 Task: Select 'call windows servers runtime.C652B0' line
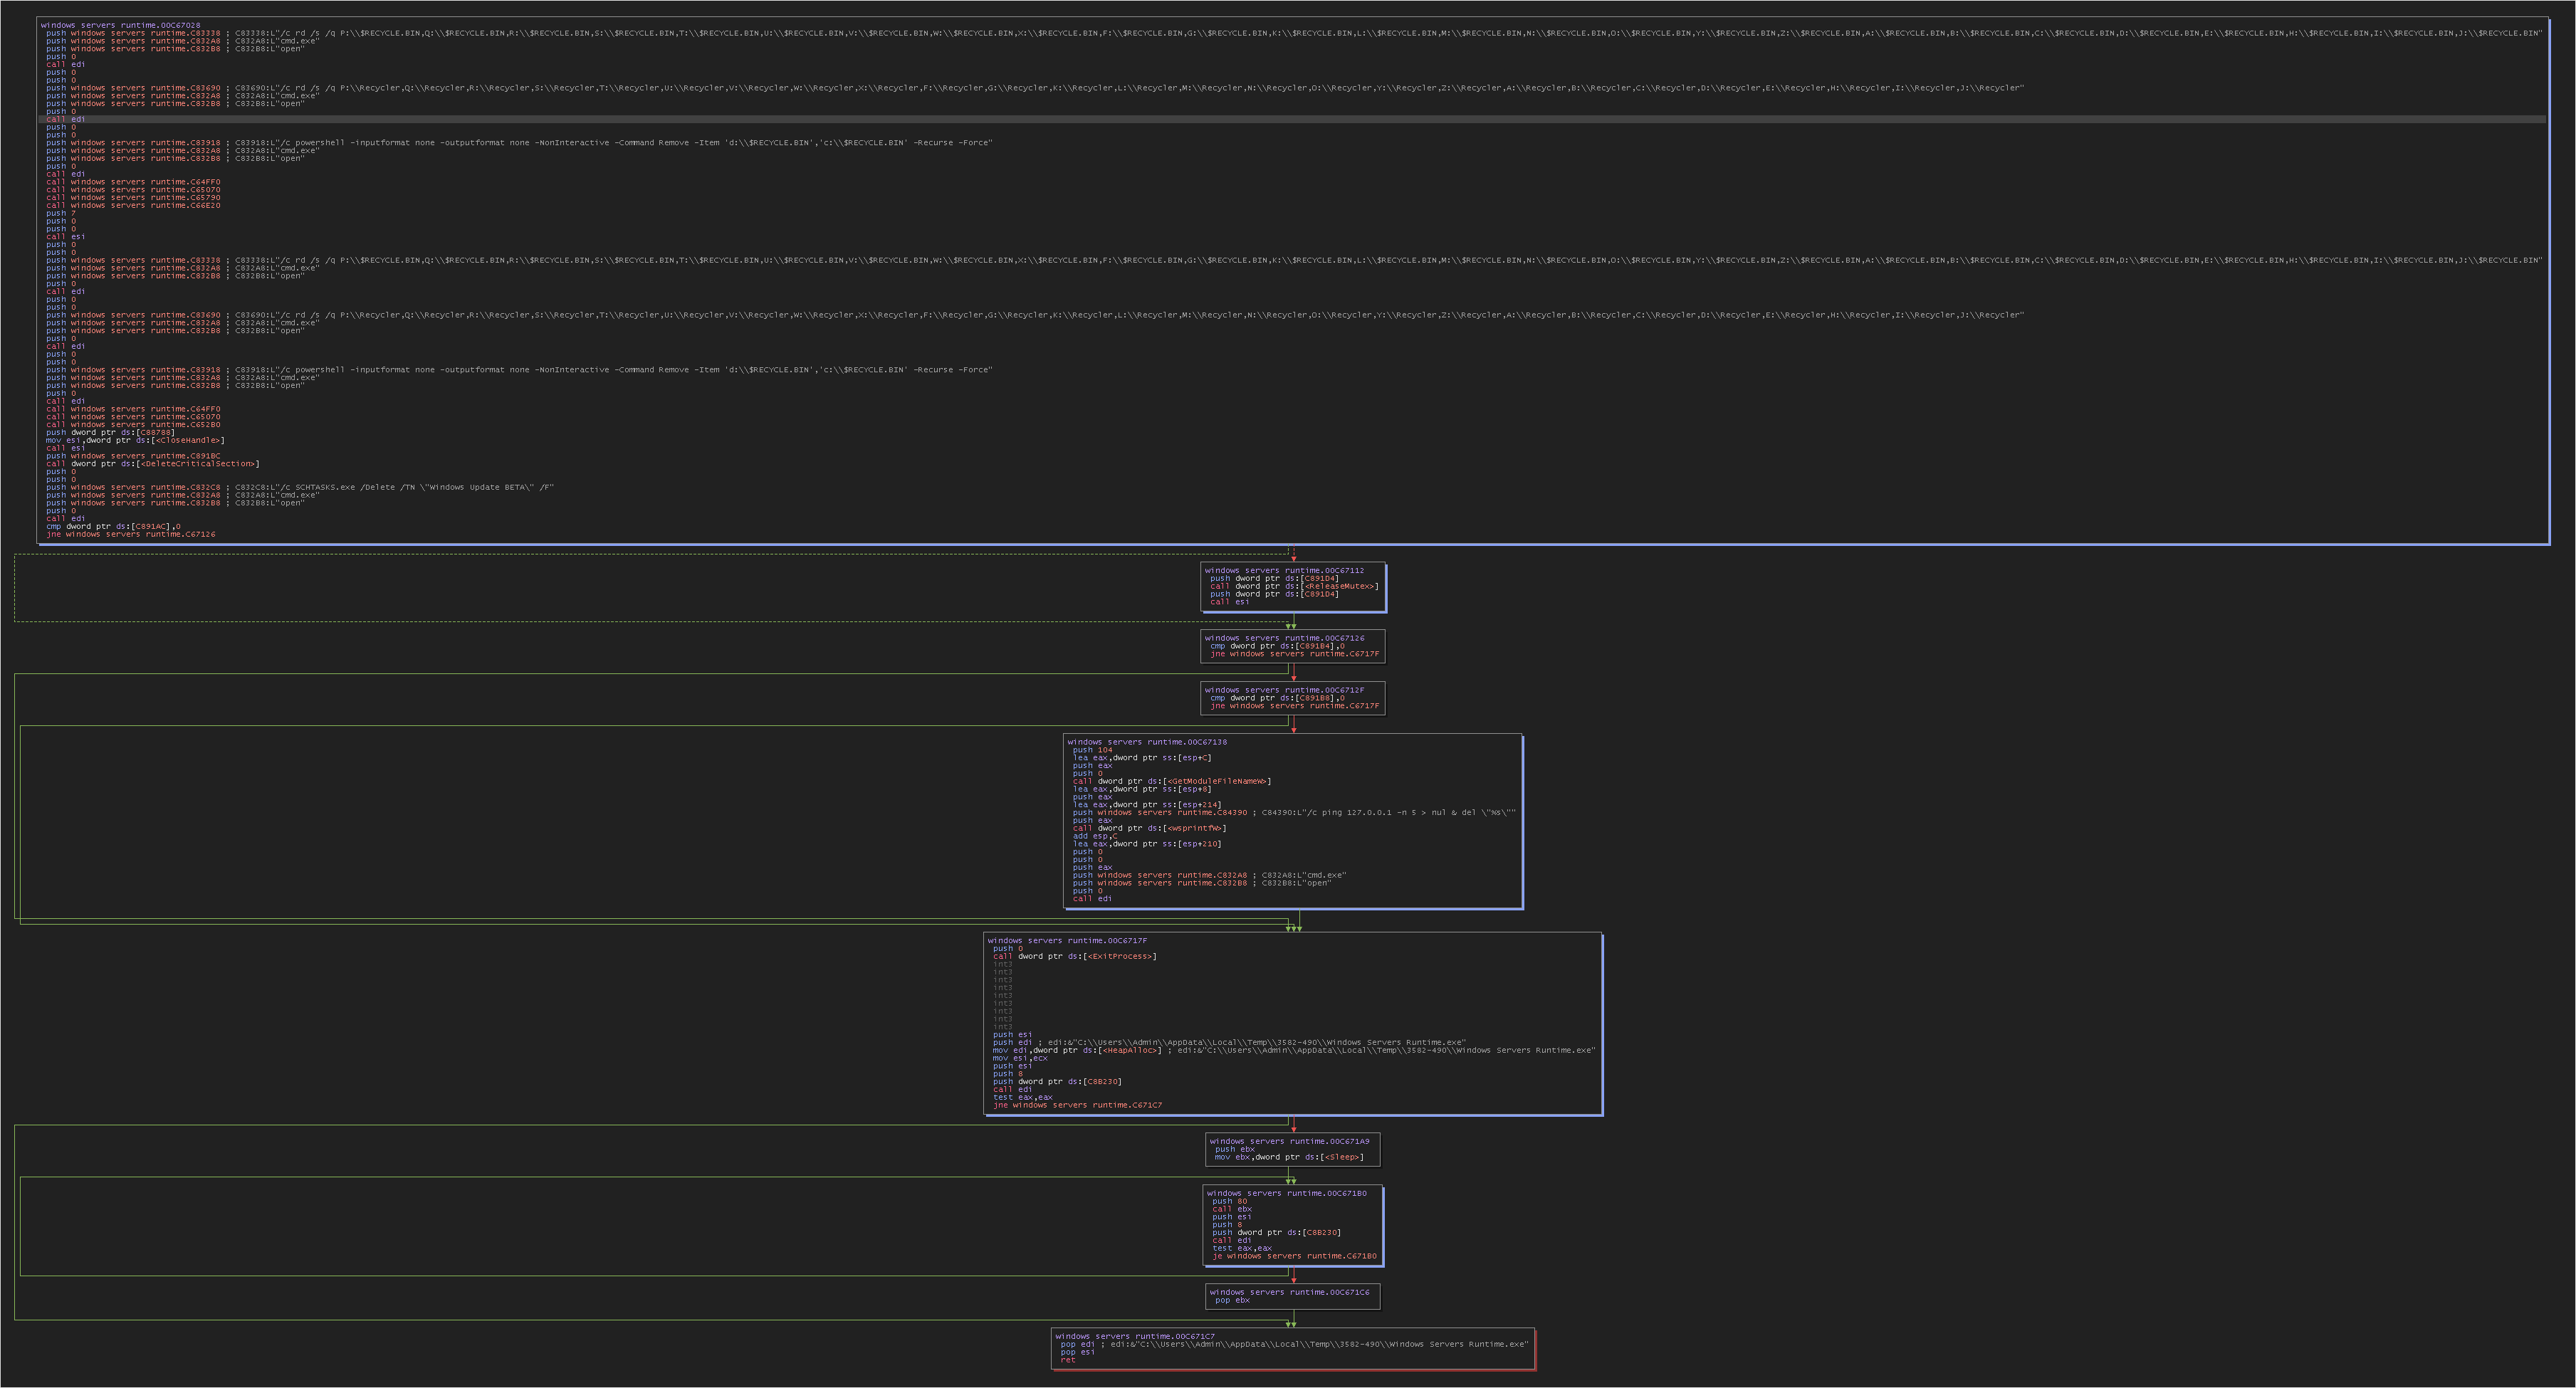click(133, 424)
